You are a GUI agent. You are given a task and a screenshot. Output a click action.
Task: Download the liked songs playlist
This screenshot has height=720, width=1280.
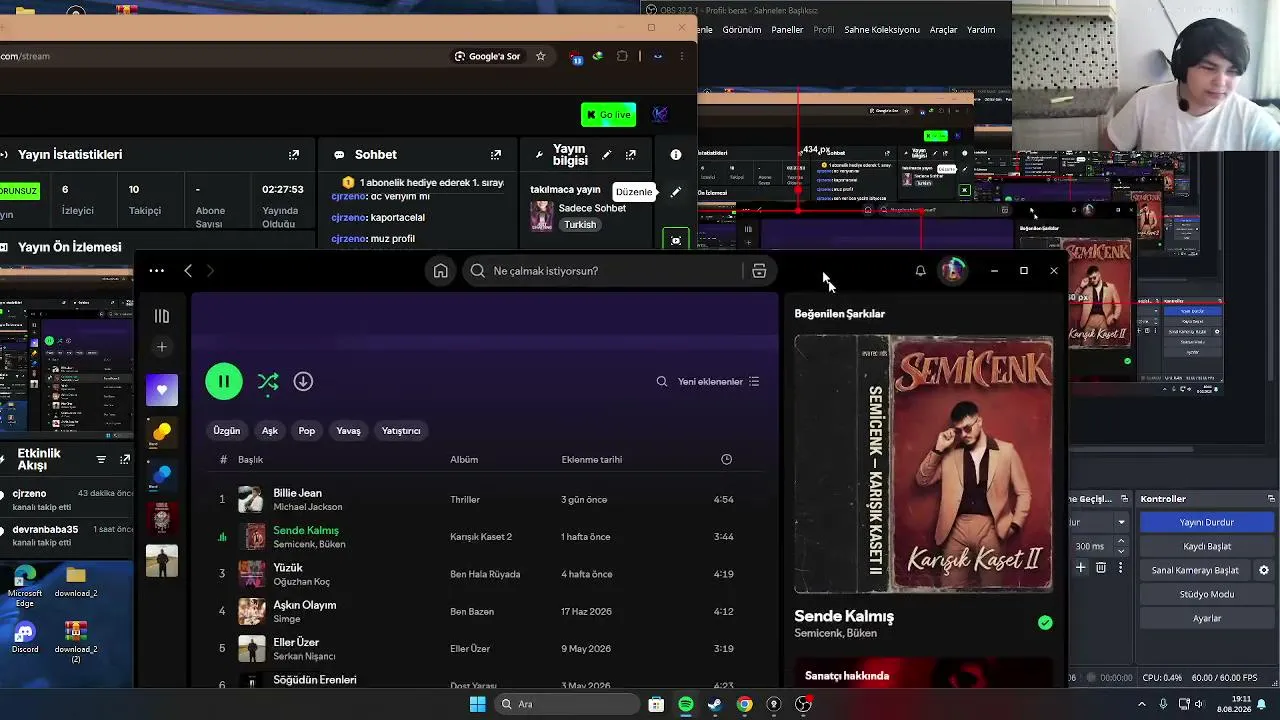point(303,381)
